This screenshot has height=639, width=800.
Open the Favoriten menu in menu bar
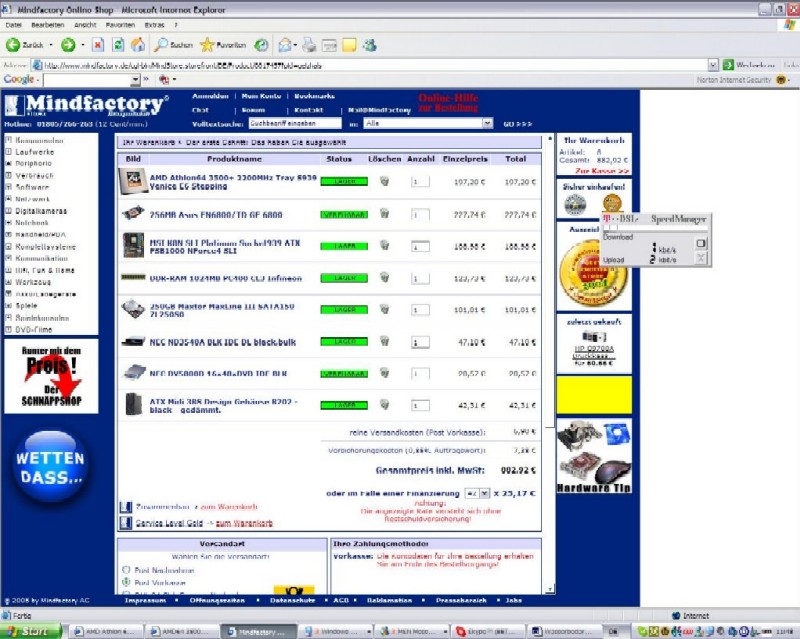tap(120, 24)
